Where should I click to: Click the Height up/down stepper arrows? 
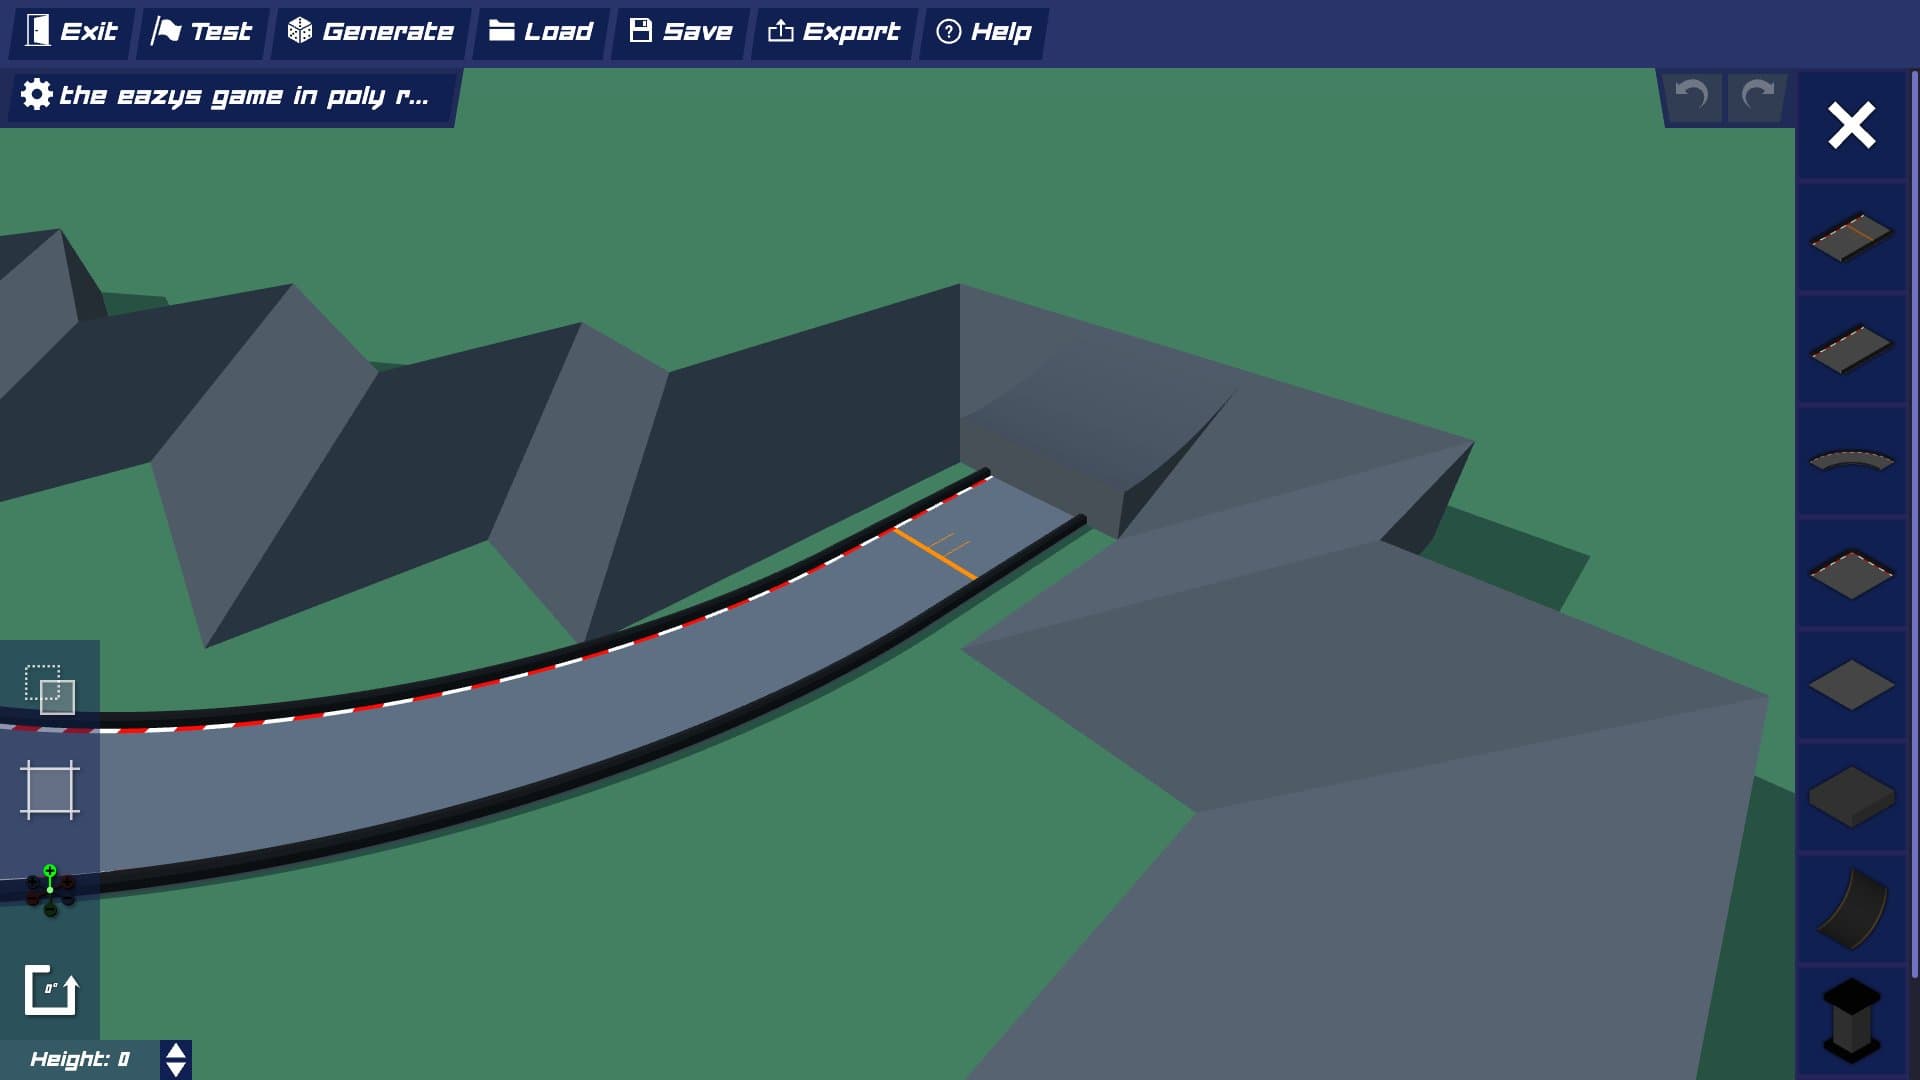pos(176,1060)
